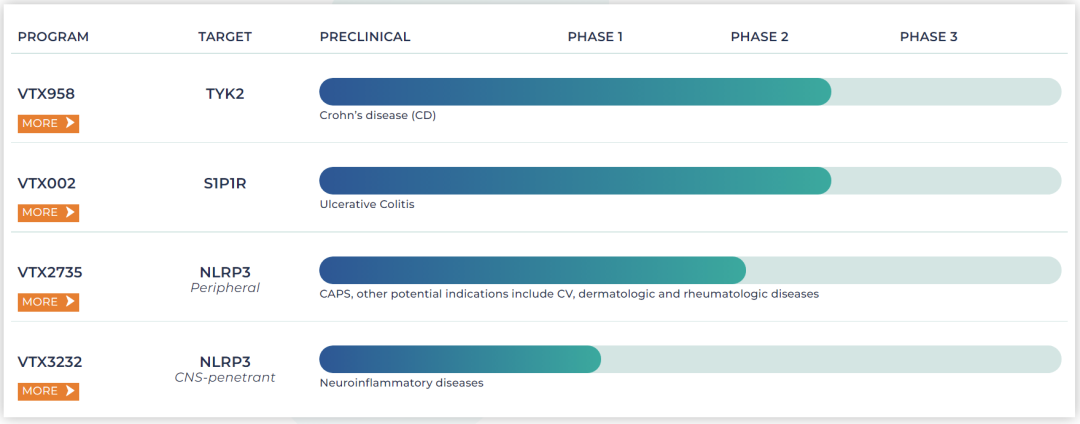Click the MORE button under VTX958
Screen dimensions: 1080x424
click(48, 123)
